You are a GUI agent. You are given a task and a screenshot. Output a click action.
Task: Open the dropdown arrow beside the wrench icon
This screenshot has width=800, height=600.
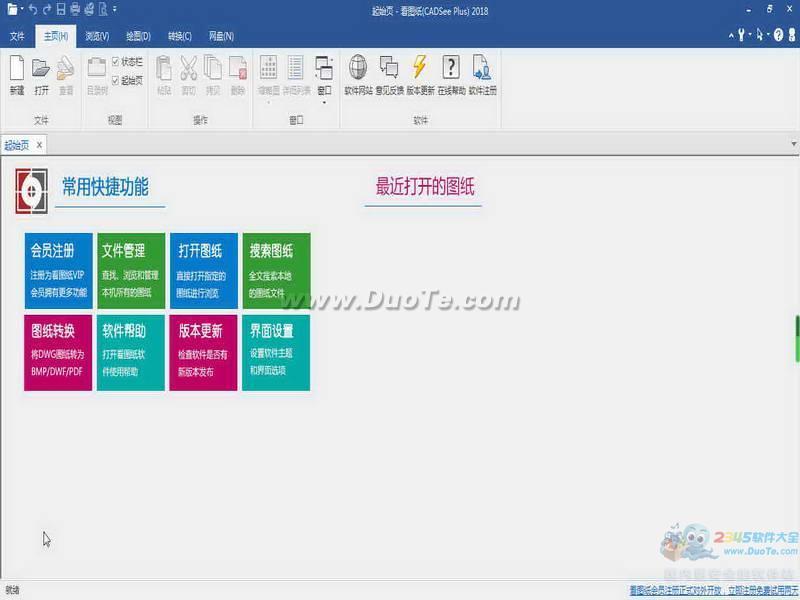point(749,35)
